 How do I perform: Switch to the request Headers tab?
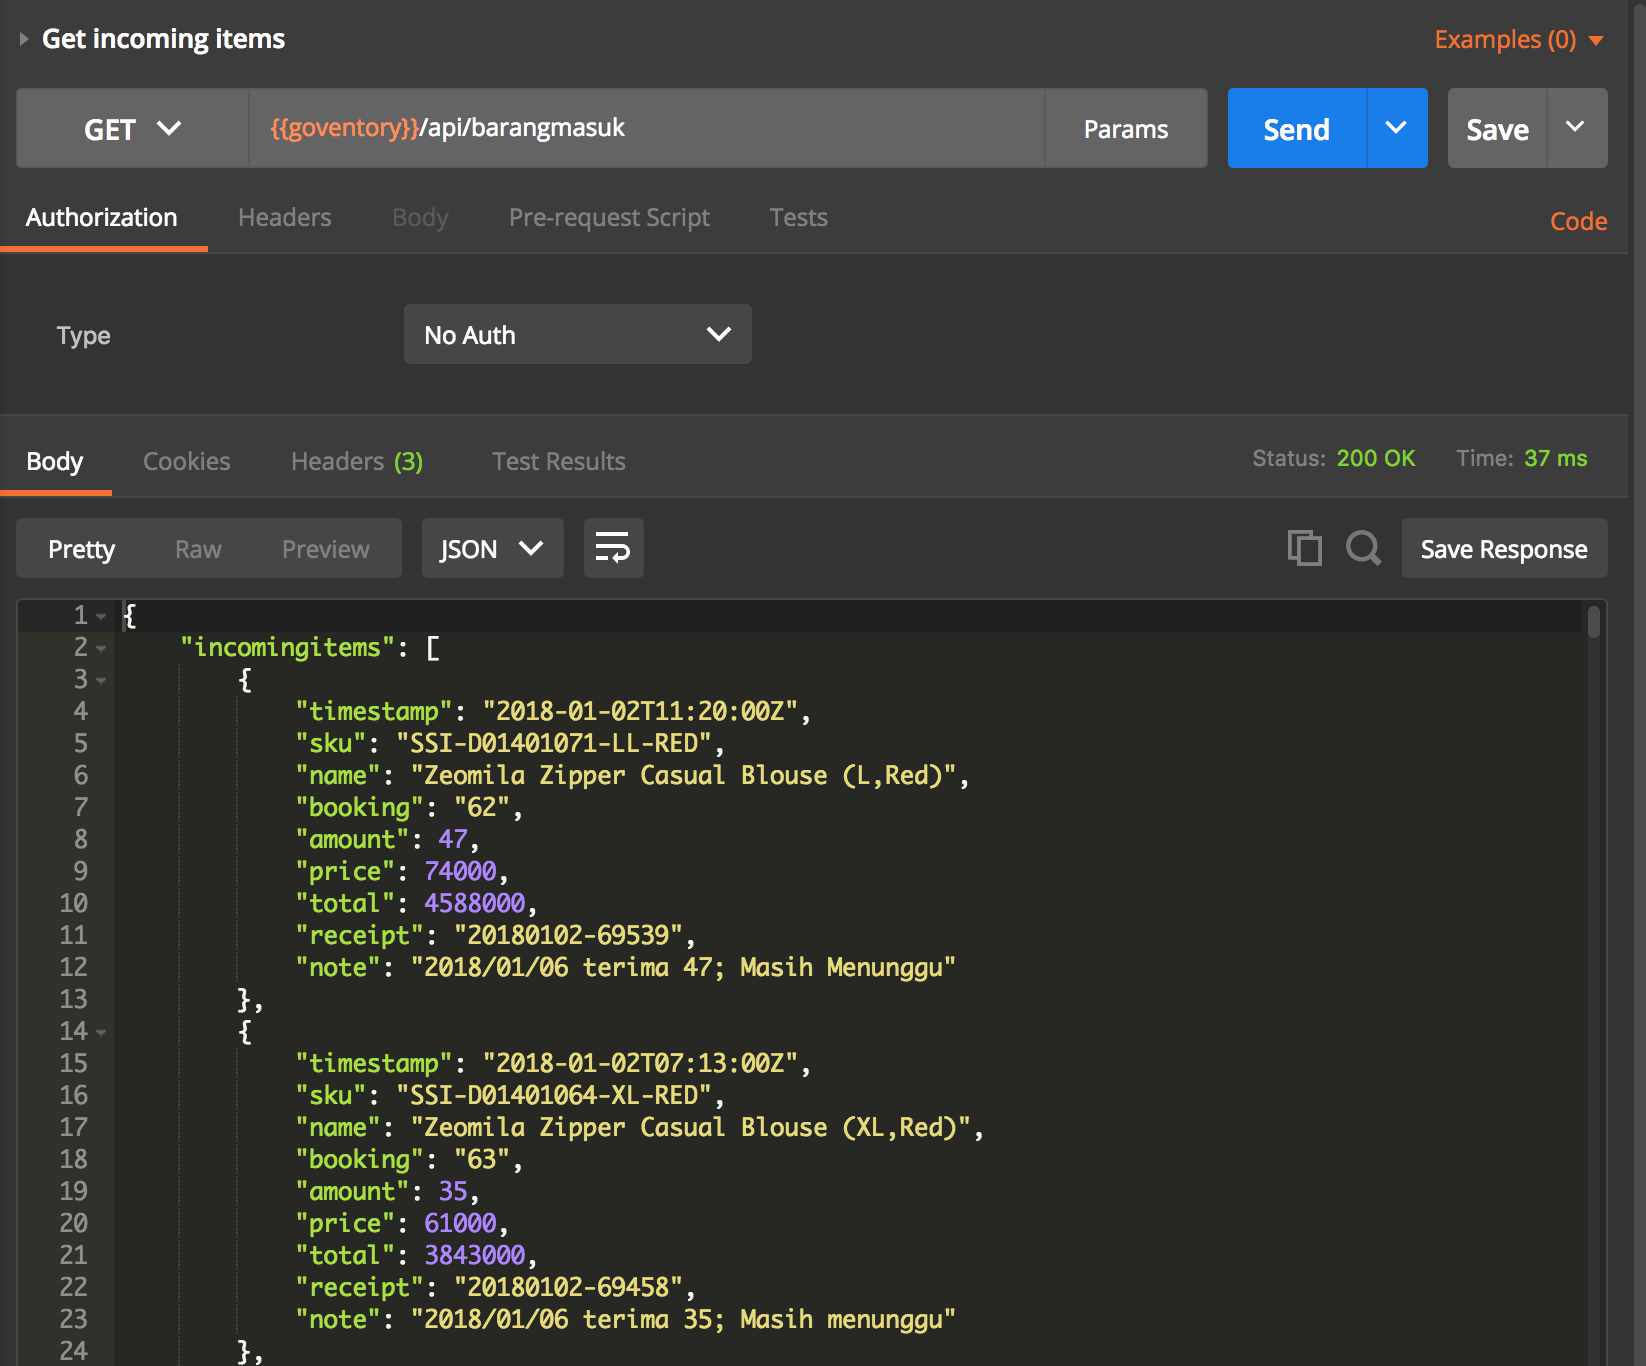point(284,217)
